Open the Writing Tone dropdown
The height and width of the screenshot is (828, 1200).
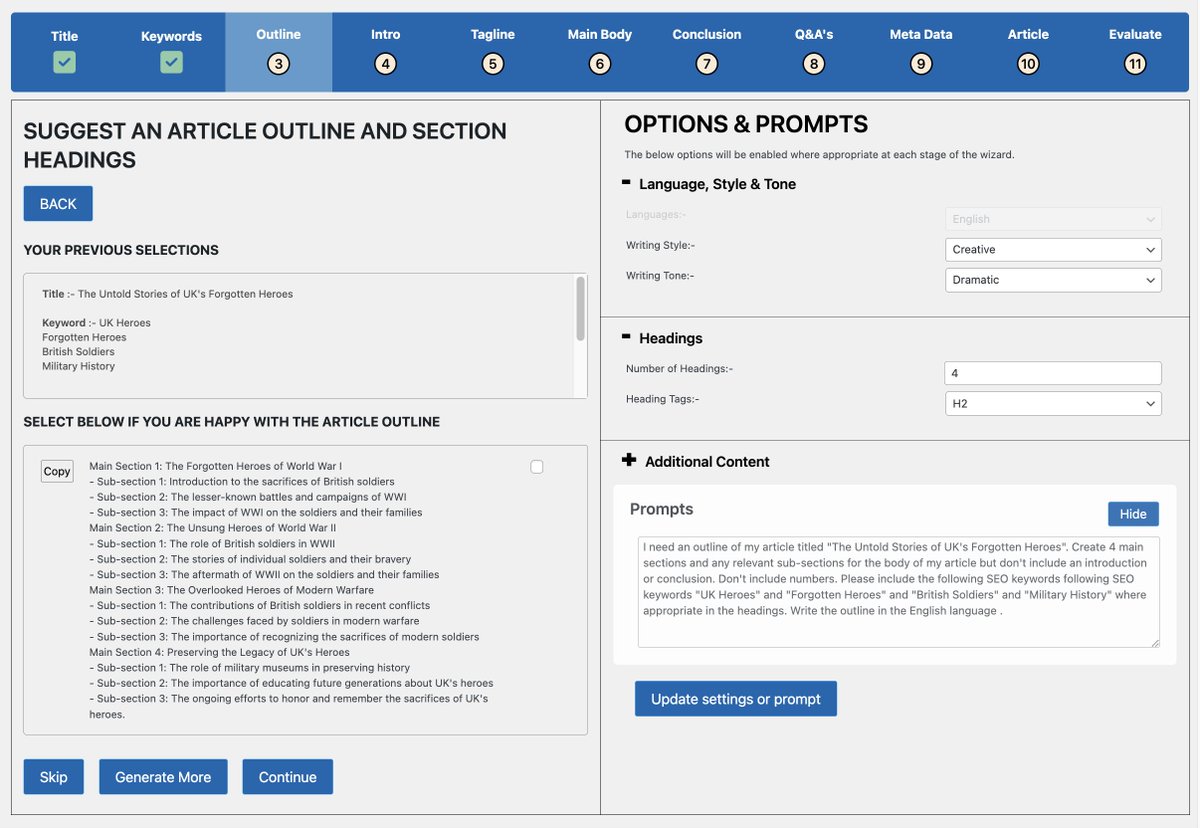tap(1053, 280)
